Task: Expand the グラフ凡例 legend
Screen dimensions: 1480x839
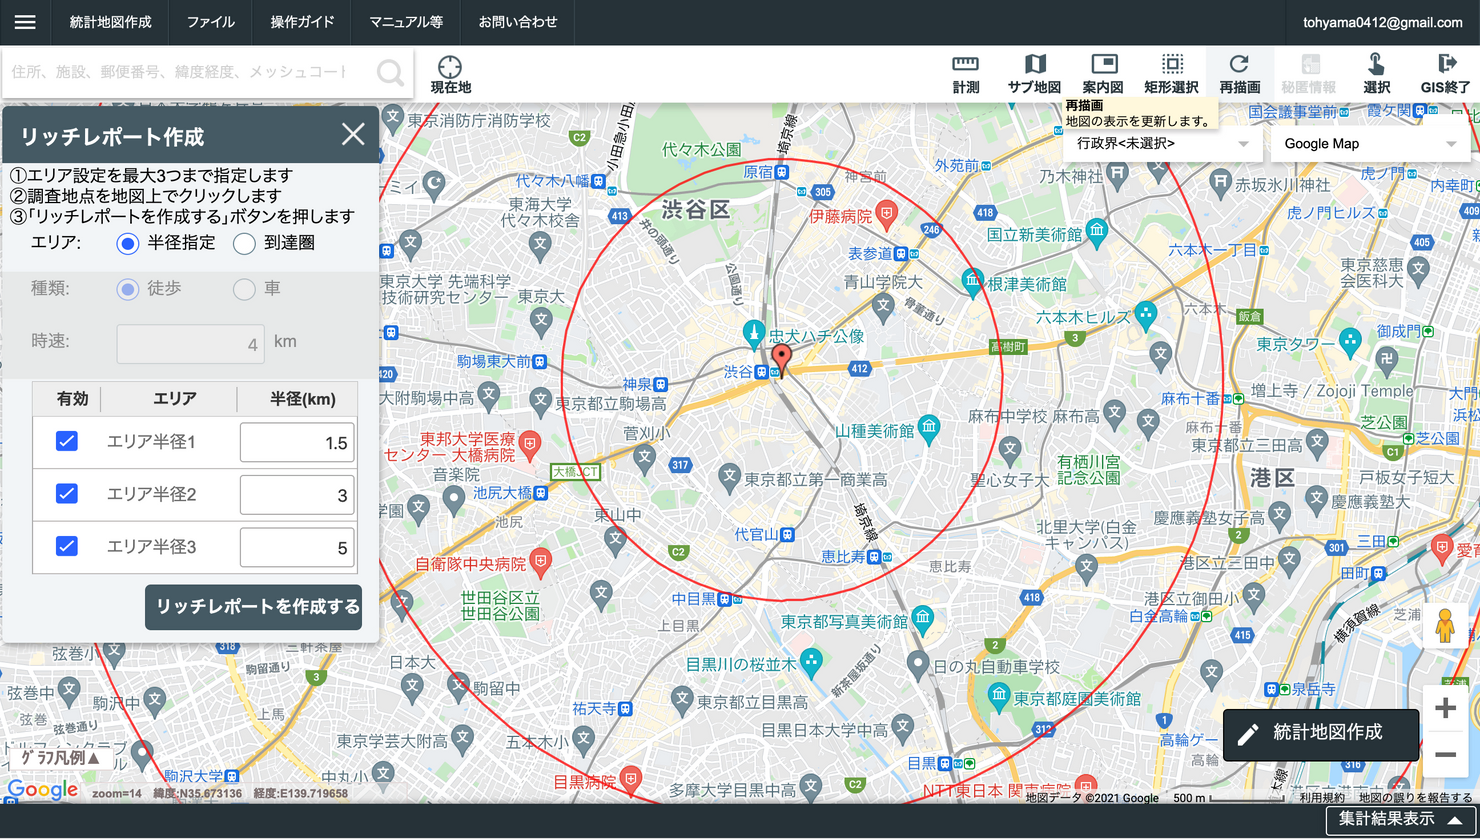Action: [x=60, y=757]
